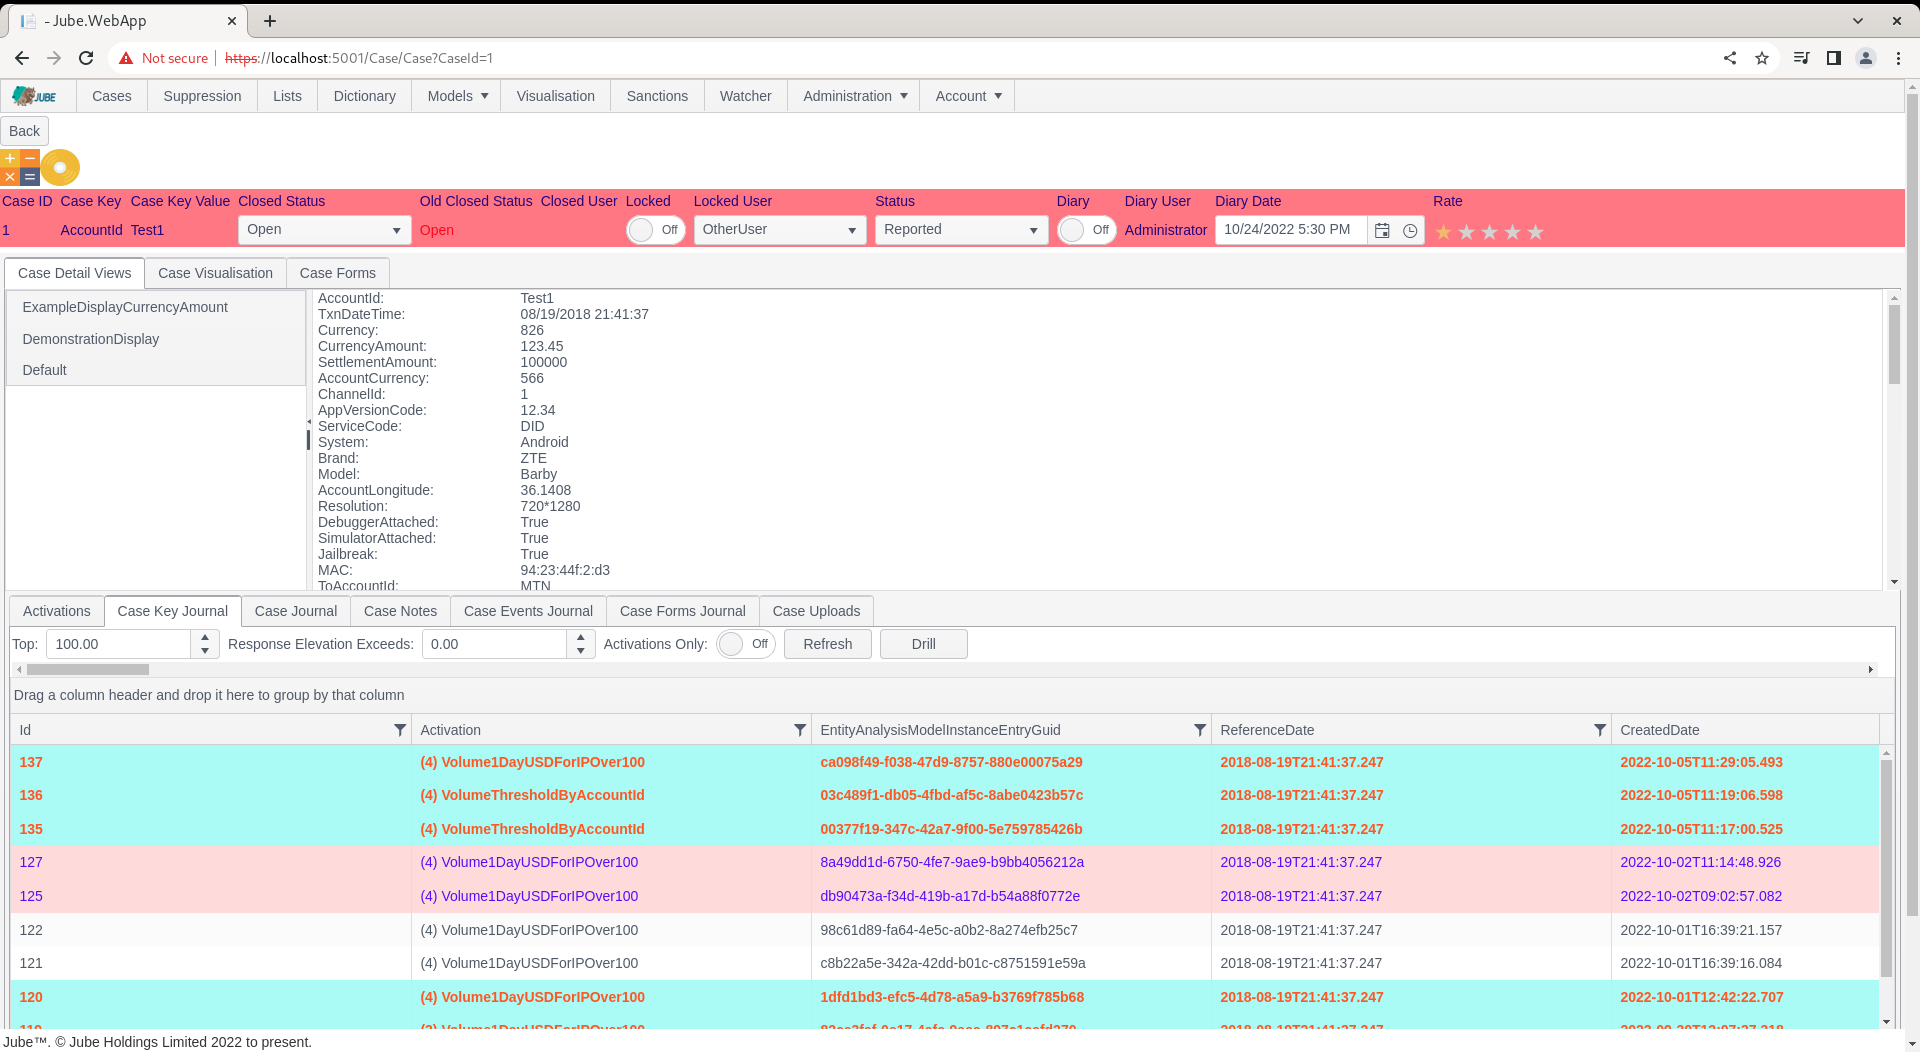Open a new browser tab
This screenshot has width=1920, height=1052.
pyautogui.click(x=270, y=20)
